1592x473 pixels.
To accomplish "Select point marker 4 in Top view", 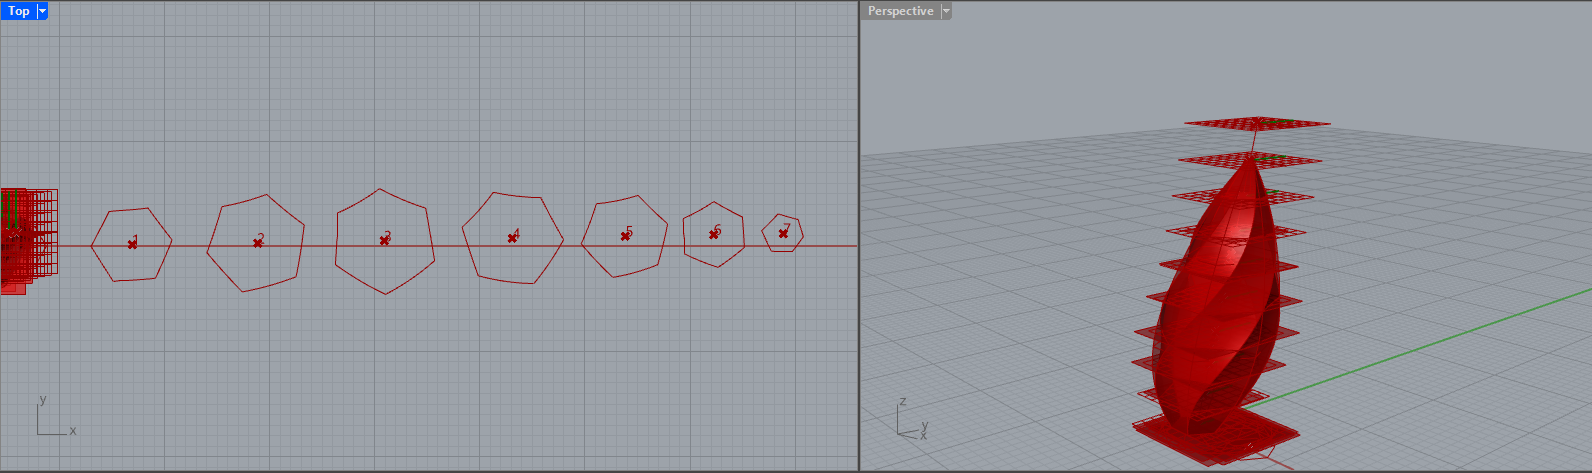I will tap(512, 238).
